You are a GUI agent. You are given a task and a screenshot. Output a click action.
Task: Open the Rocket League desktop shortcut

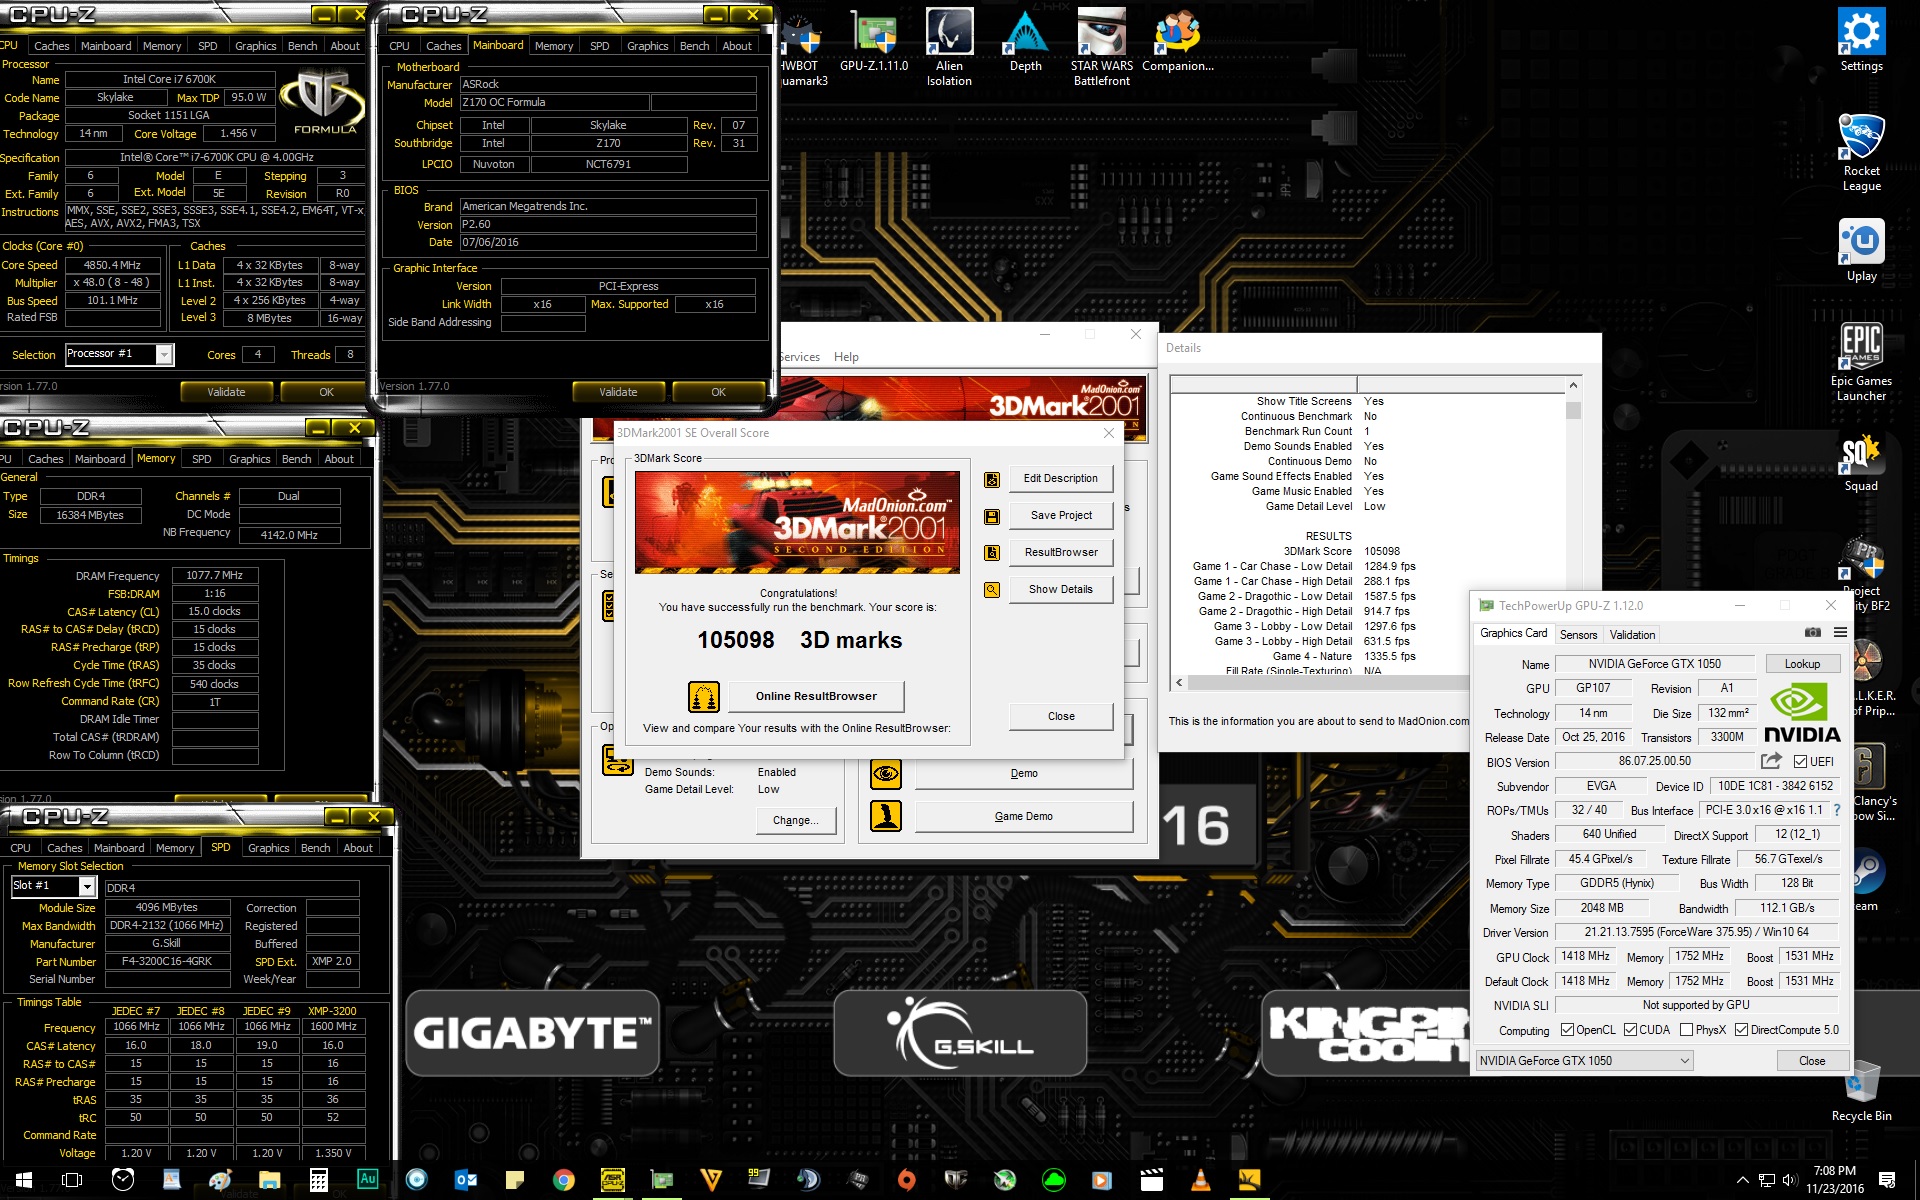point(1861,153)
